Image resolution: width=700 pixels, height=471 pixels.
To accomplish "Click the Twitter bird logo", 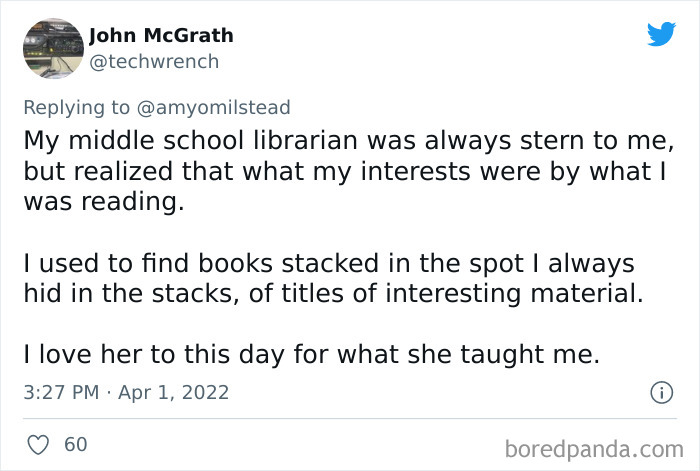I will click(x=661, y=34).
